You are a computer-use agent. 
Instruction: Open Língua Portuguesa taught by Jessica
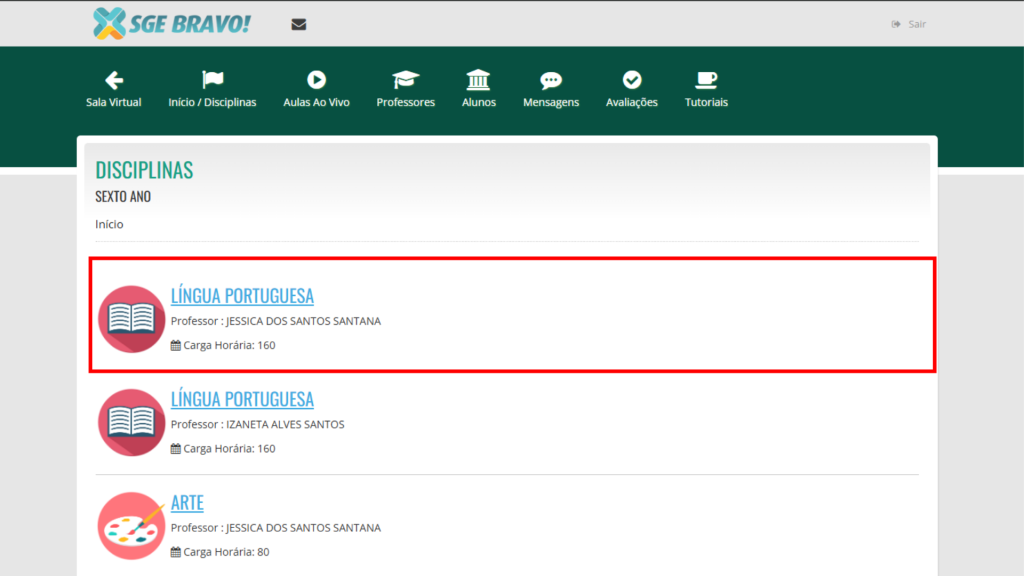[x=242, y=296]
